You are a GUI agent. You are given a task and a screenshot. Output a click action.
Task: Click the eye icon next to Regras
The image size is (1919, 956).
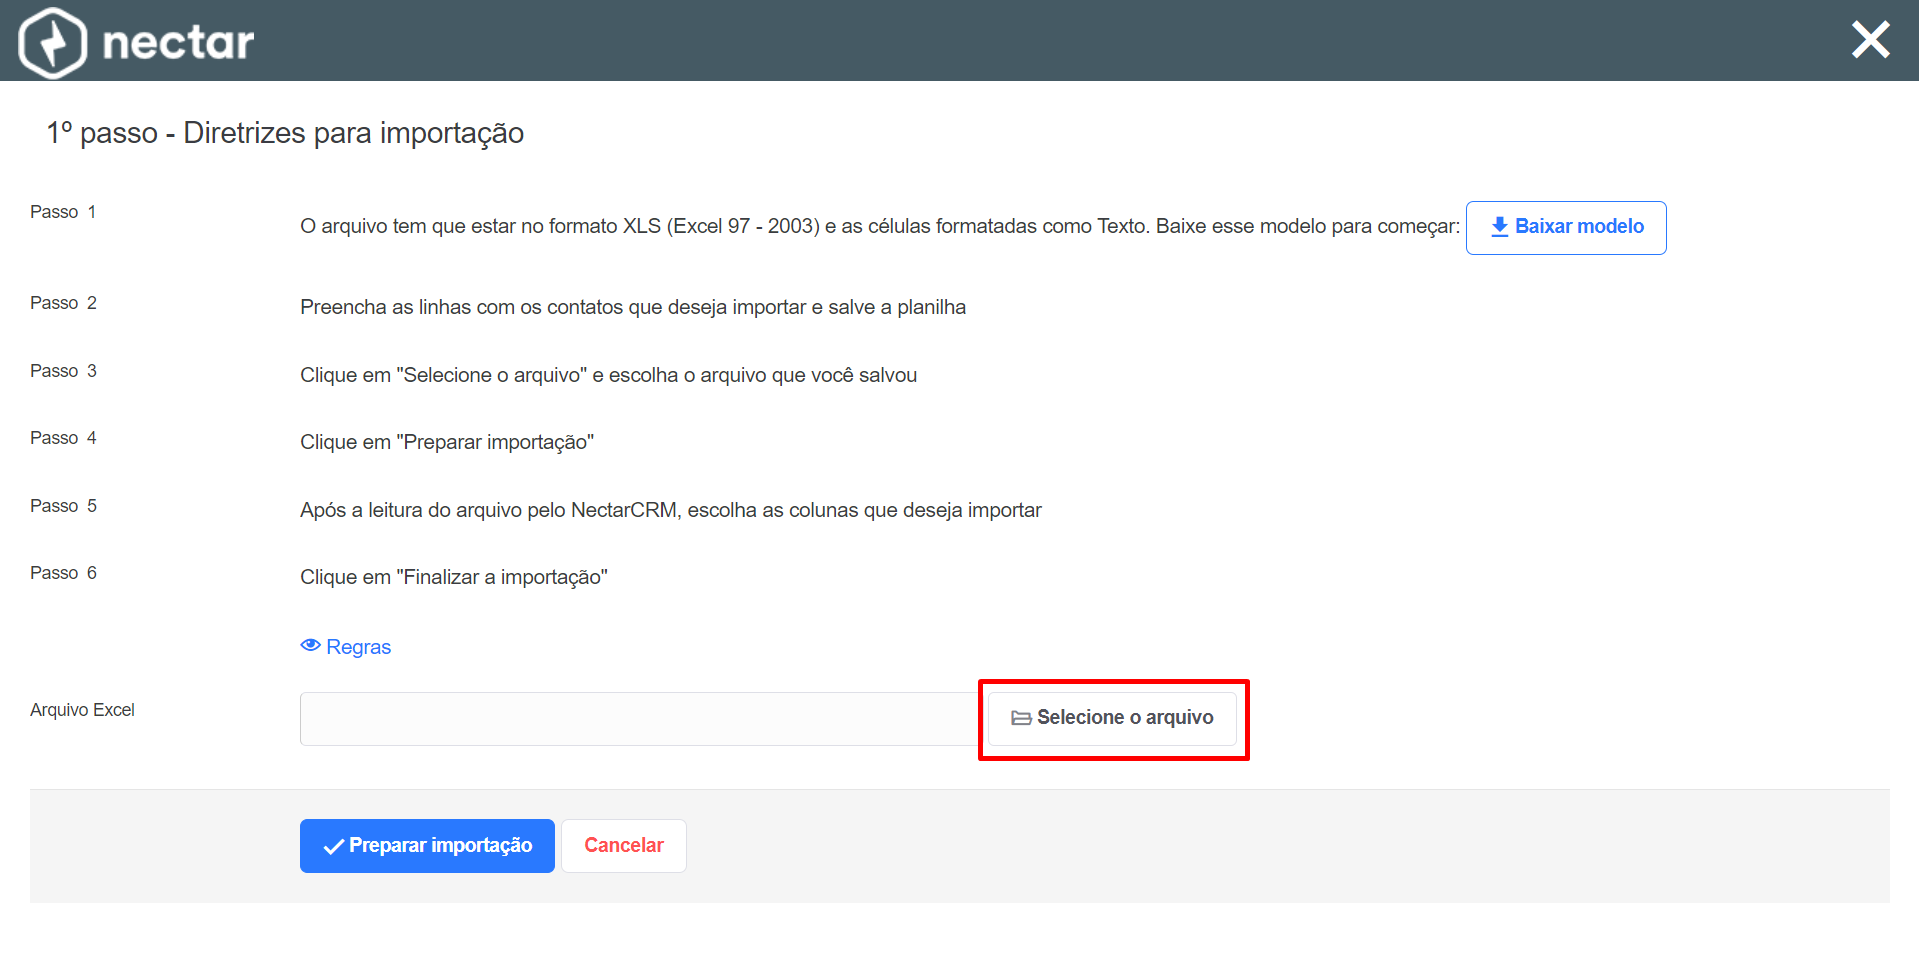[x=310, y=646]
